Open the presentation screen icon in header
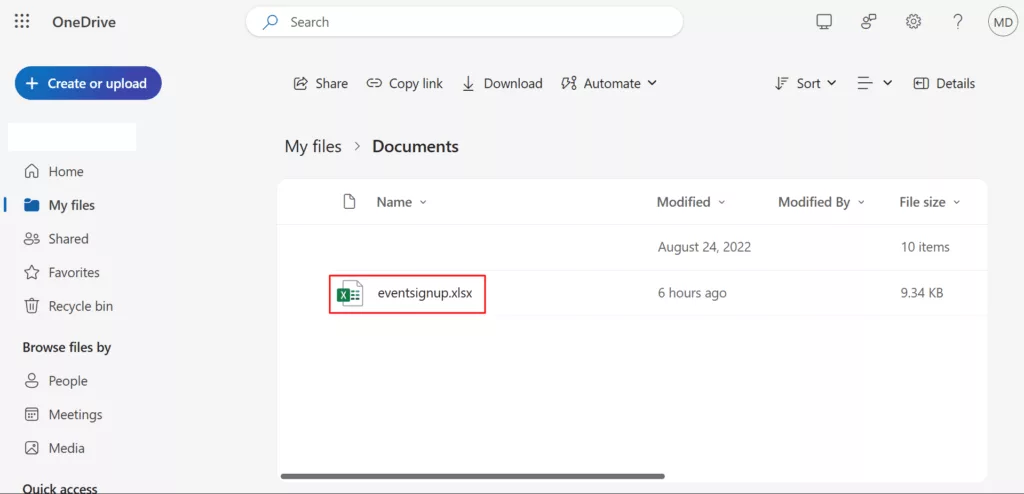 (824, 22)
